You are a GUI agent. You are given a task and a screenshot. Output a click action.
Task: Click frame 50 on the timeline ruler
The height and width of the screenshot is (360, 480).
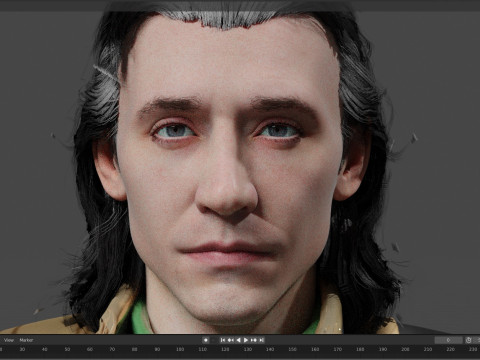67,349
